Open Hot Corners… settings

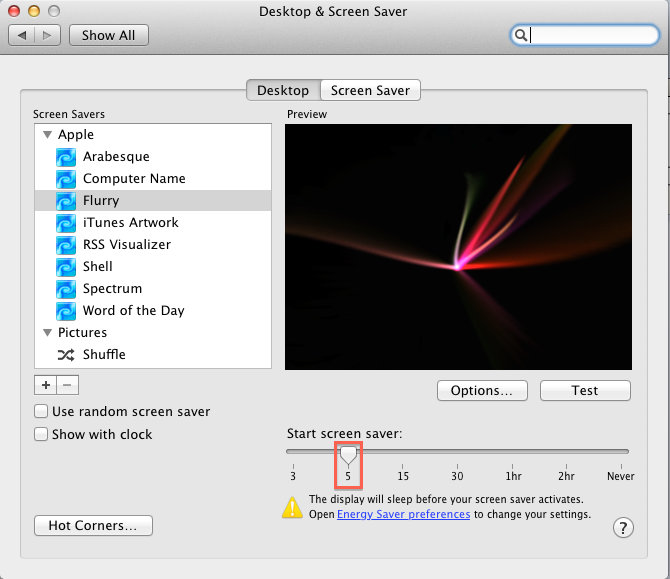tap(93, 525)
